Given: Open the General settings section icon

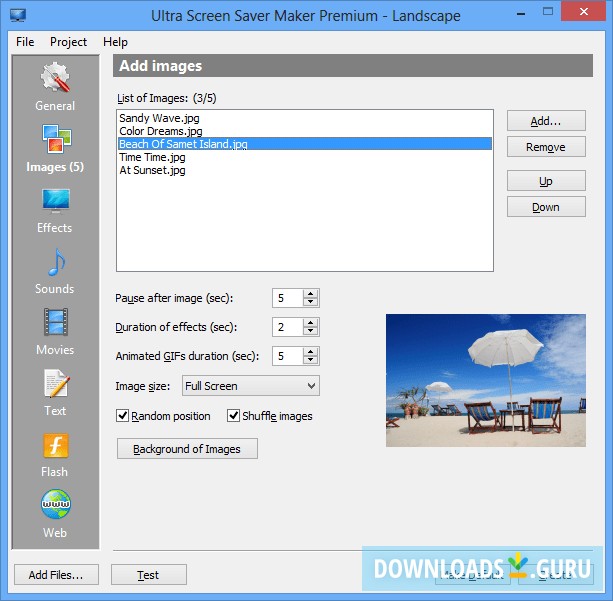Looking at the screenshot, I should pos(55,77).
